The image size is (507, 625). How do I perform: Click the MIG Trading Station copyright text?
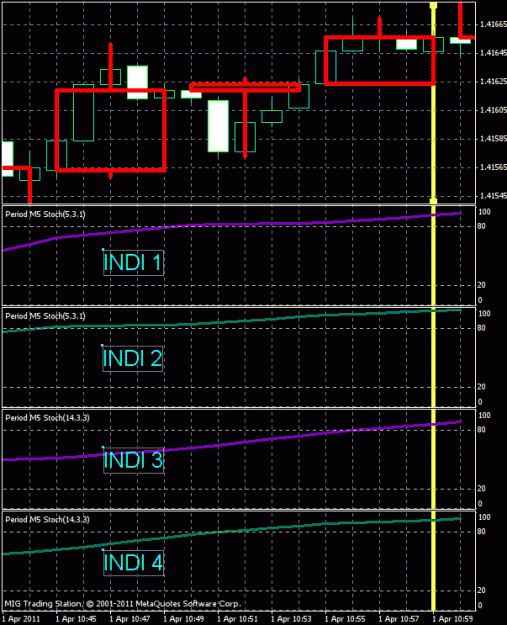pyautogui.click(x=123, y=604)
